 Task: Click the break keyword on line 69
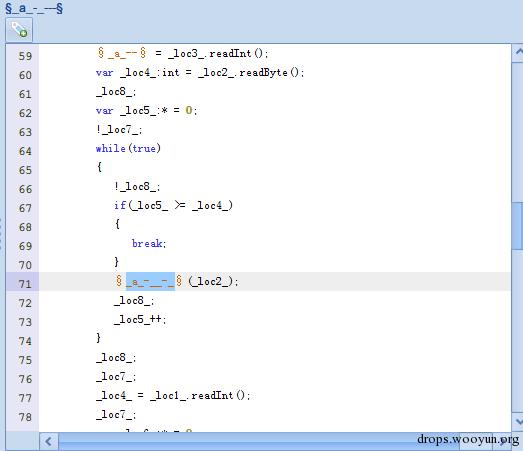(149, 243)
